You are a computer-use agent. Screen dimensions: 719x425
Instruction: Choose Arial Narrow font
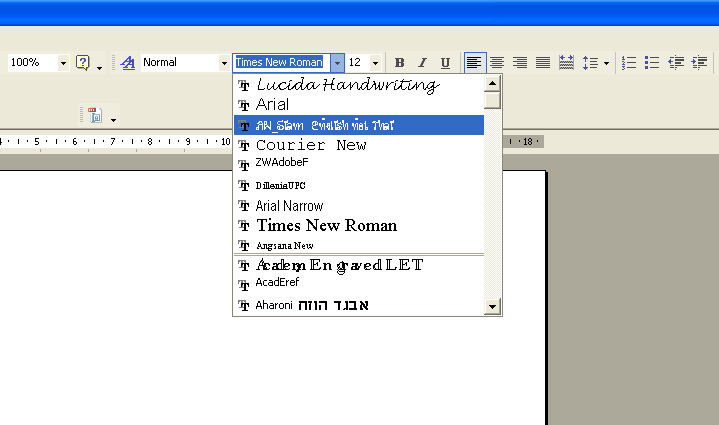[x=359, y=206]
